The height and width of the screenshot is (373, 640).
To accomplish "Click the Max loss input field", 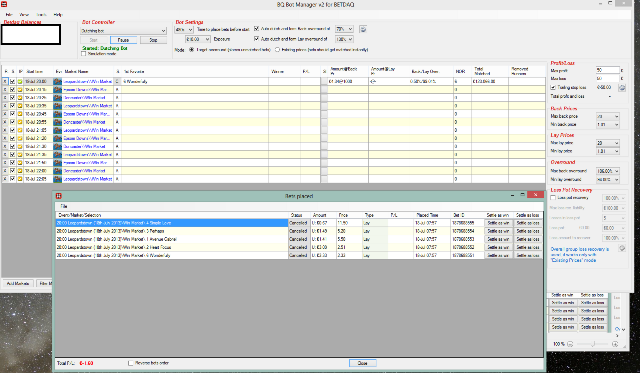I will tap(607, 78).
